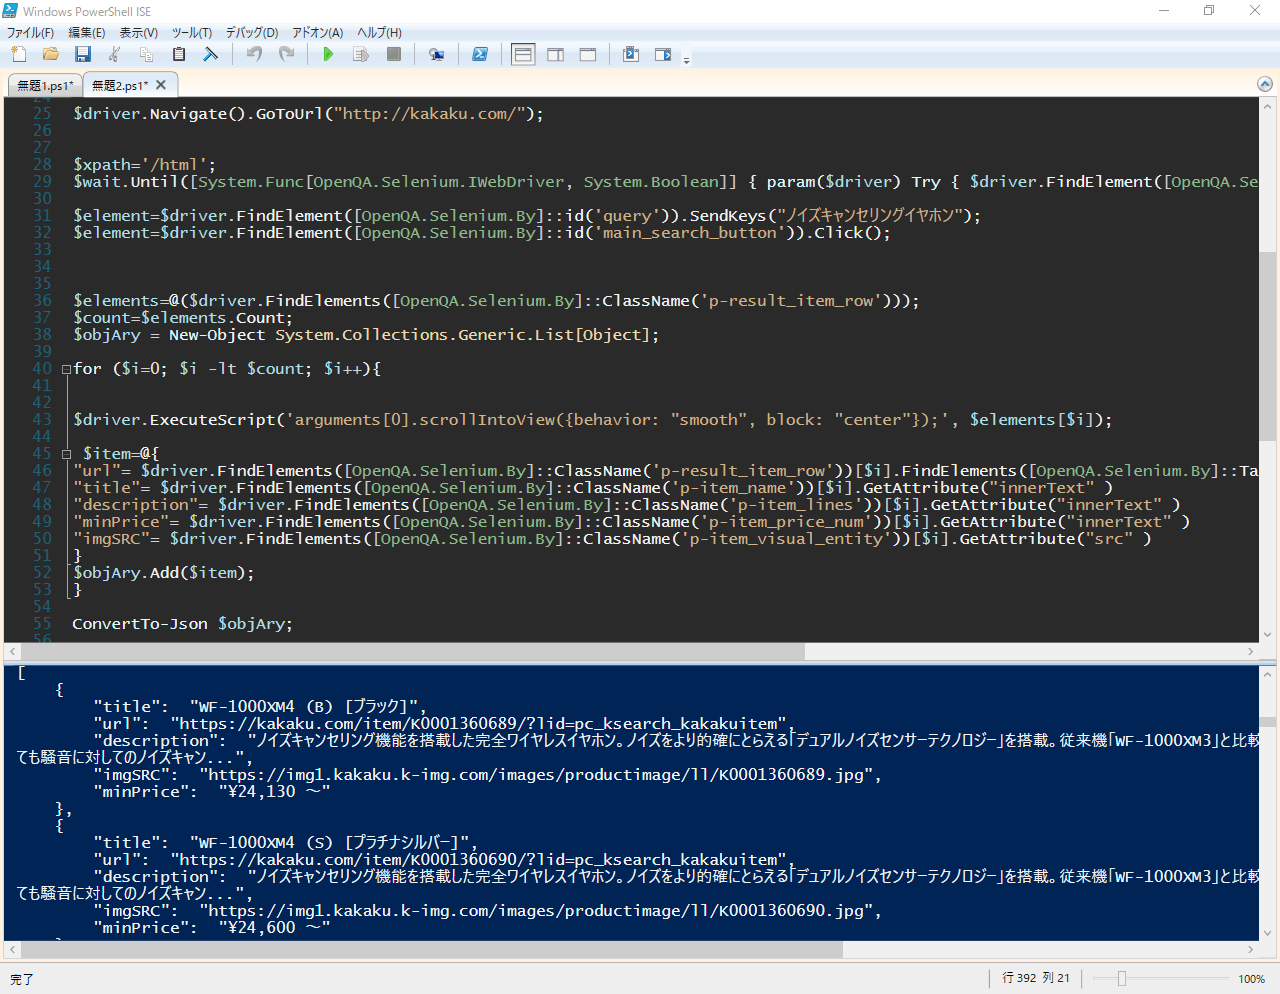Open the アドオン(A) menu
Viewport: 1280px width, 994px height.
pos(318,33)
